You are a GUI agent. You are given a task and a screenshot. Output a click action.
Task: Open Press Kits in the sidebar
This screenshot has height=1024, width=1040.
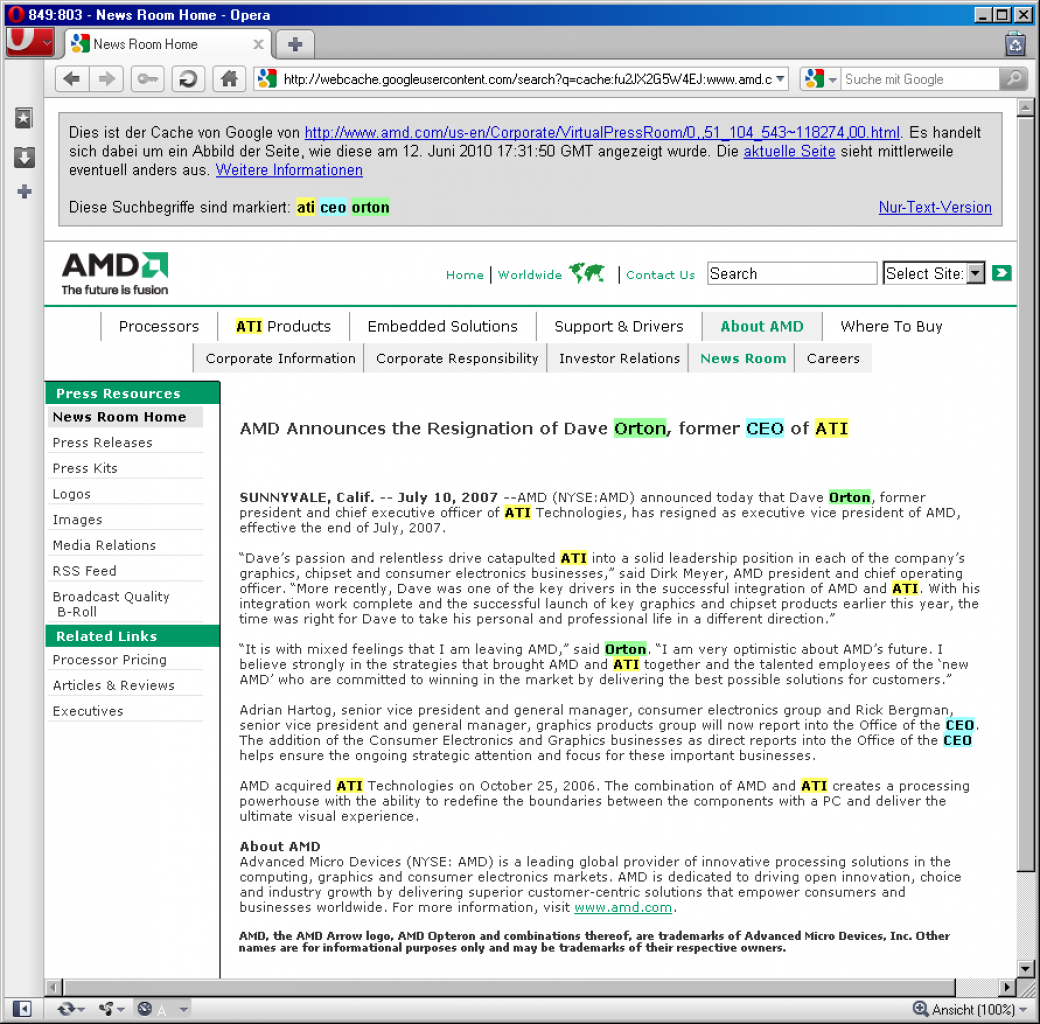85,468
